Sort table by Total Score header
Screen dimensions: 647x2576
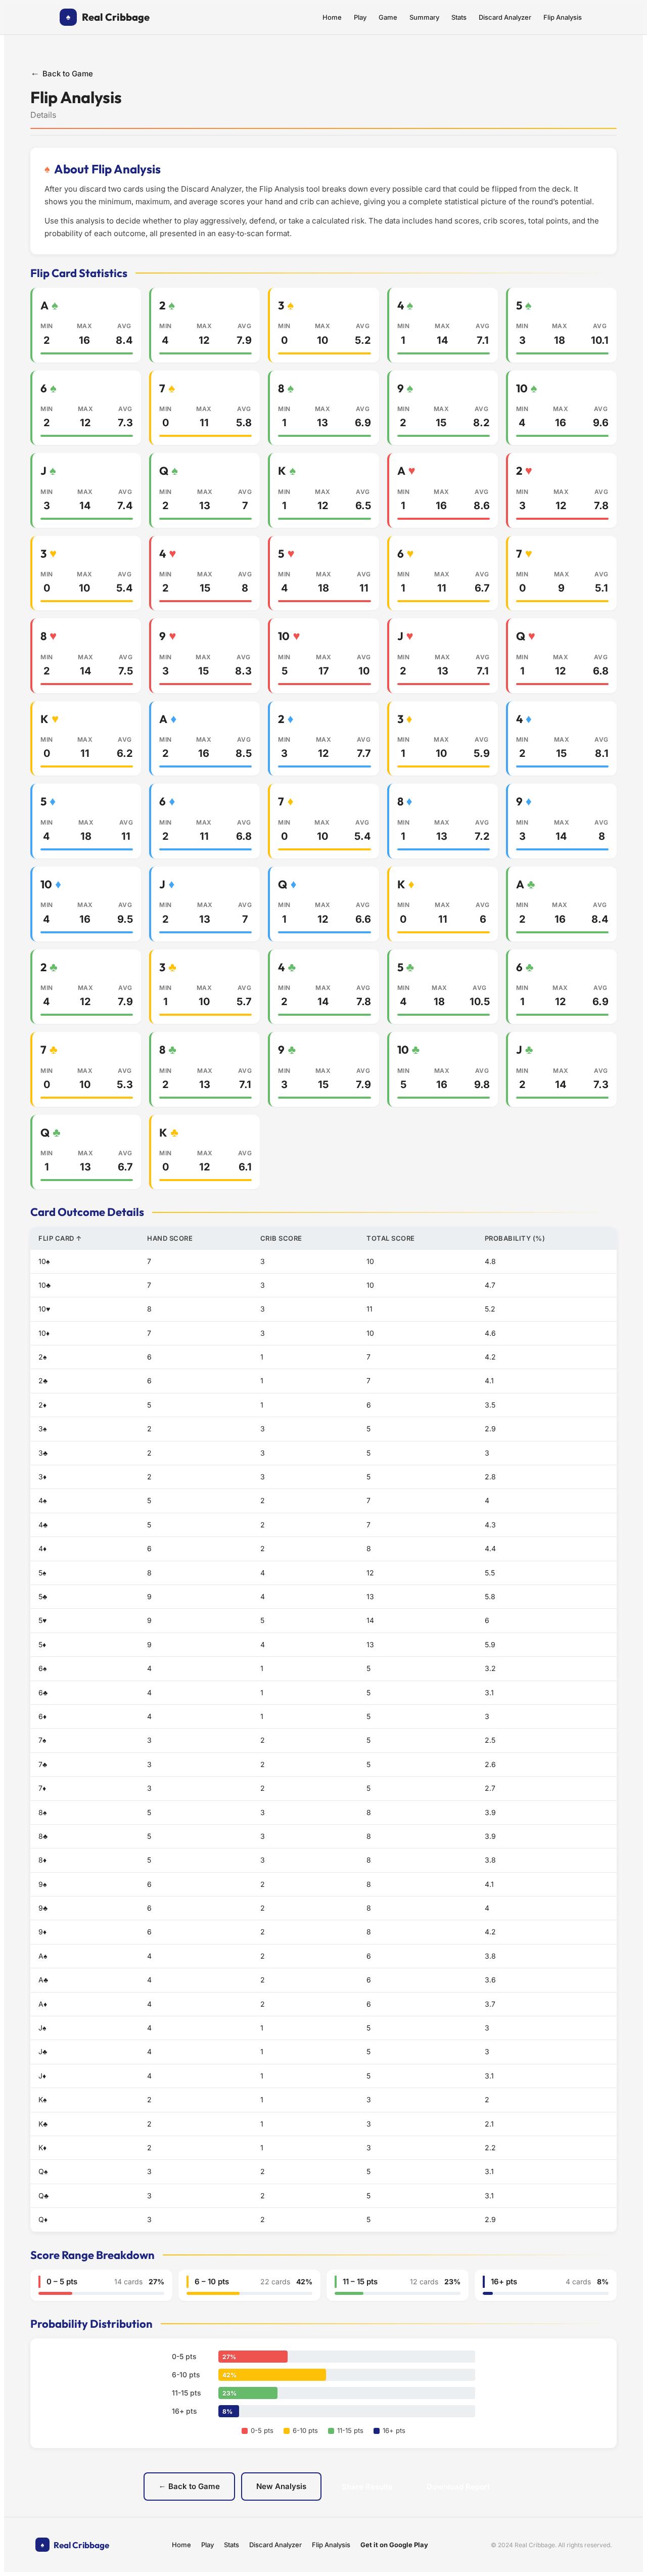pyautogui.click(x=390, y=1238)
